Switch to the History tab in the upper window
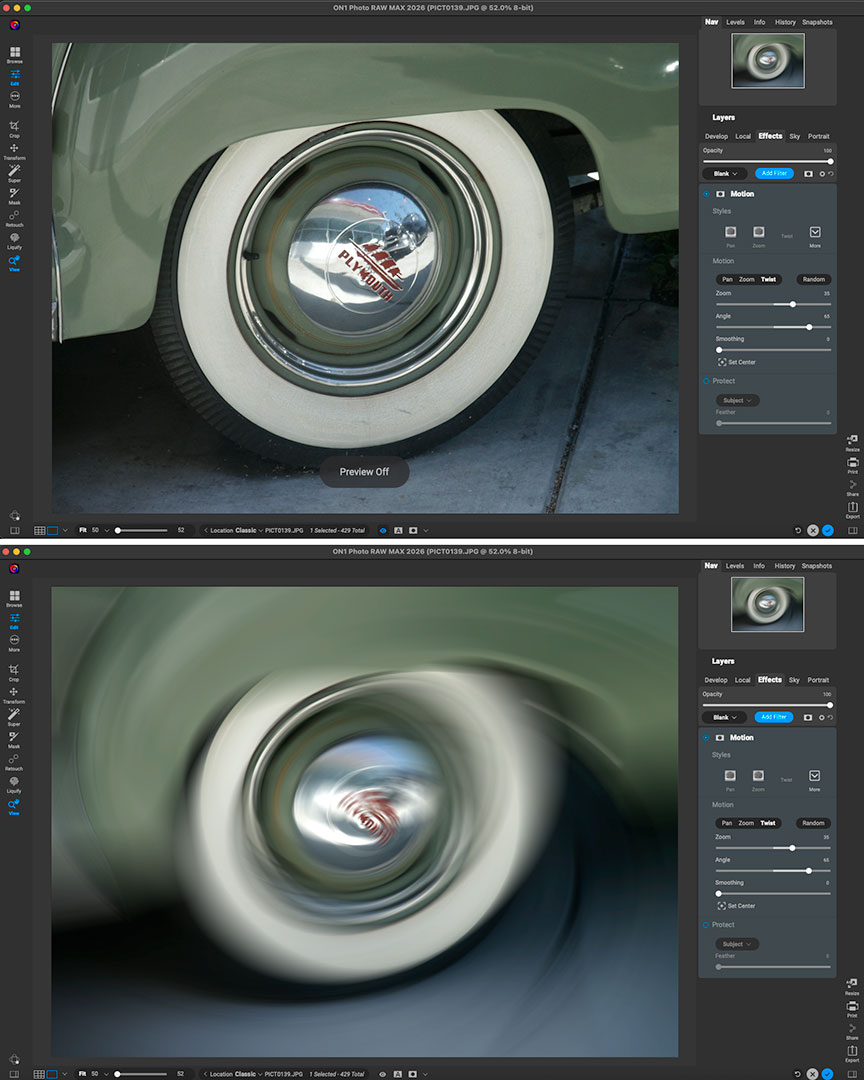 [x=785, y=22]
